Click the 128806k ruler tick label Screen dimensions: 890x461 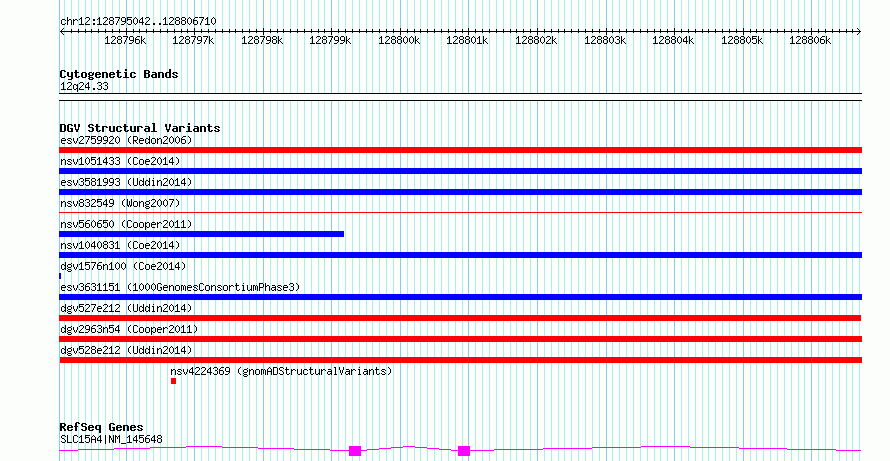(x=810, y=41)
